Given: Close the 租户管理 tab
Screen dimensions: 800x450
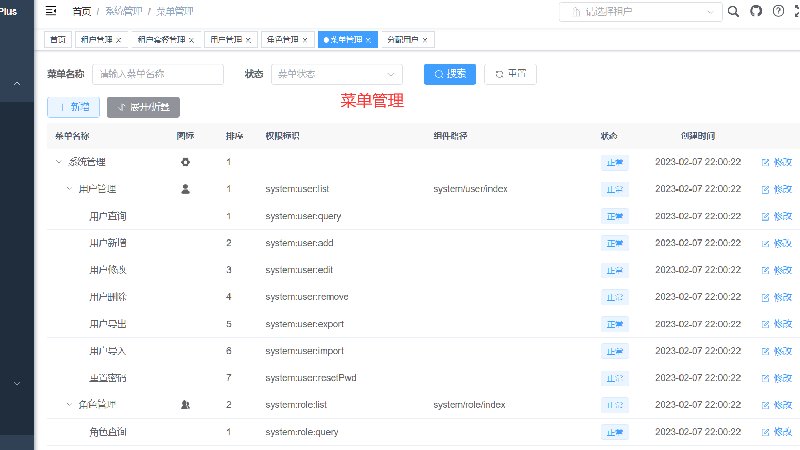Looking at the screenshot, I should [118, 40].
